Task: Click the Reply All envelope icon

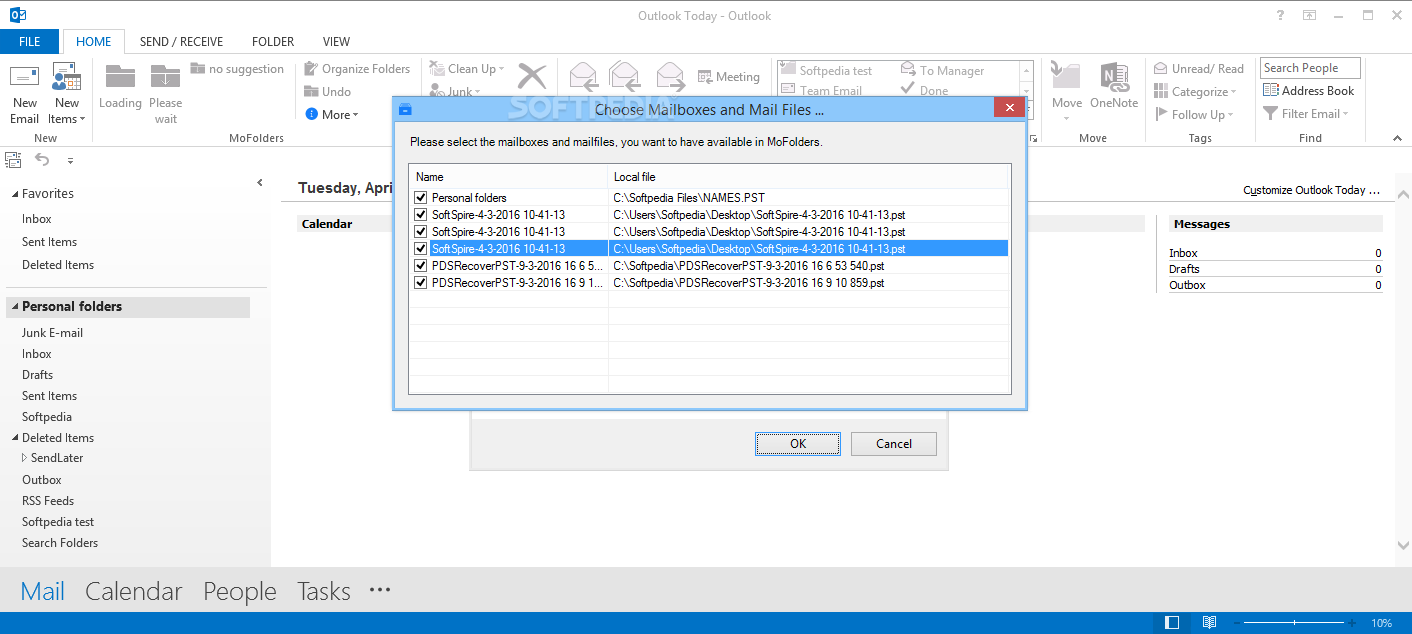Action: click(x=625, y=76)
